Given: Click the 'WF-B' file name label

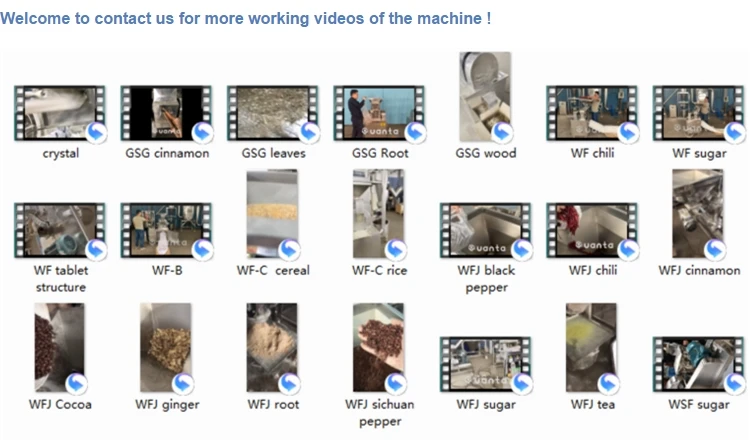Looking at the screenshot, I should pos(167,270).
